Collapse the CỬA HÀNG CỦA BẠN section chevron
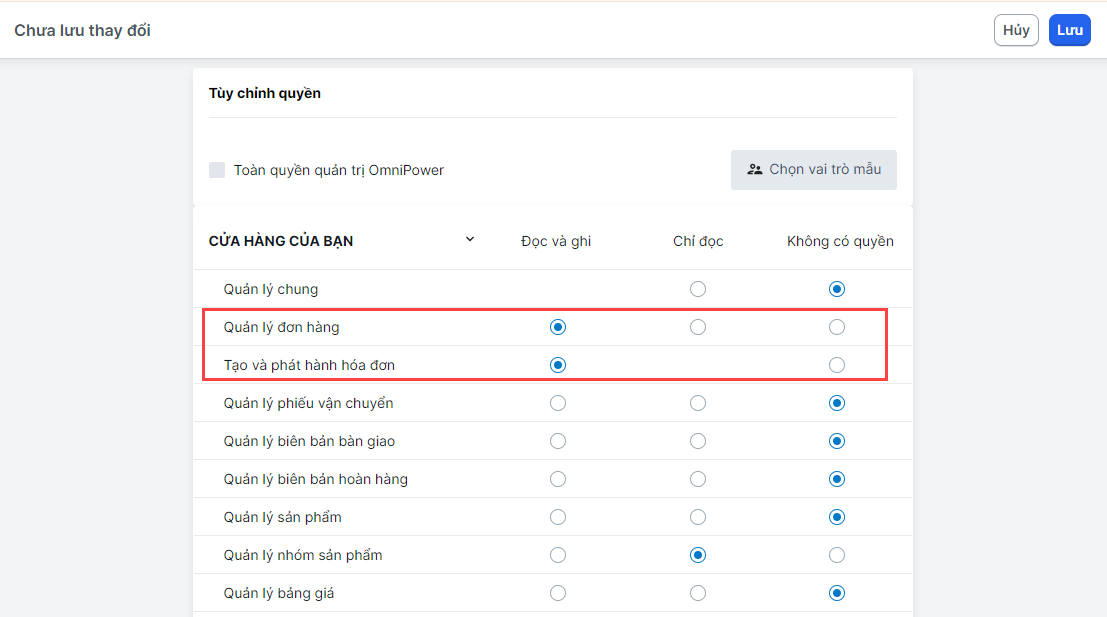The width and height of the screenshot is (1107, 617). tap(470, 239)
